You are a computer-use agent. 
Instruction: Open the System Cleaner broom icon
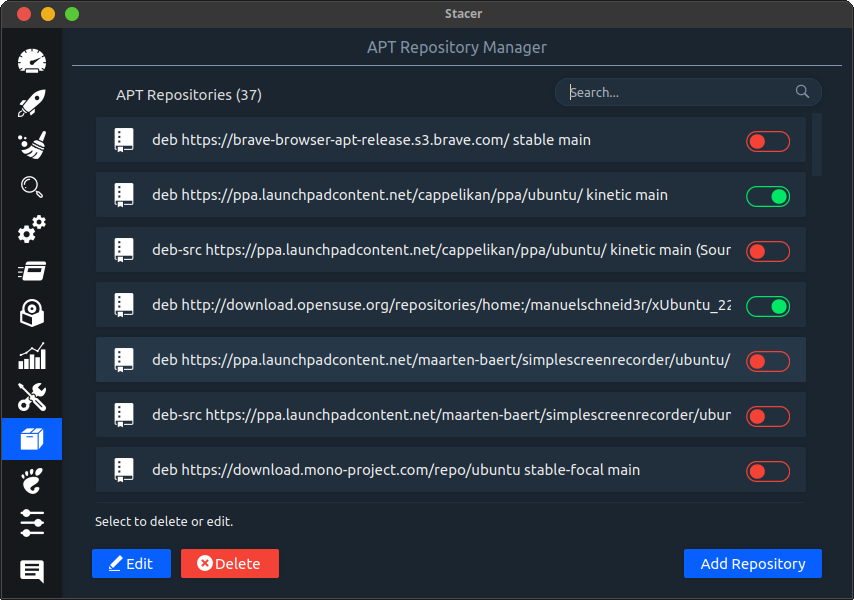pyautogui.click(x=32, y=146)
